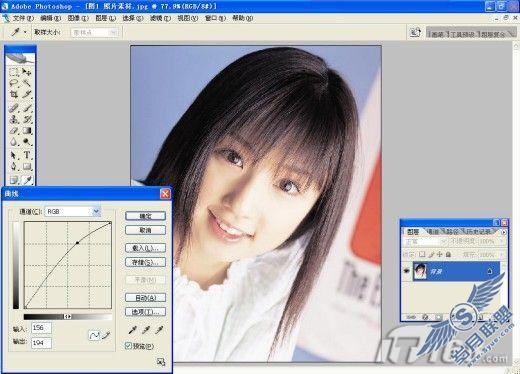Open the Layers panel flyout menu arrow
The image size is (520, 374).
point(504,232)
